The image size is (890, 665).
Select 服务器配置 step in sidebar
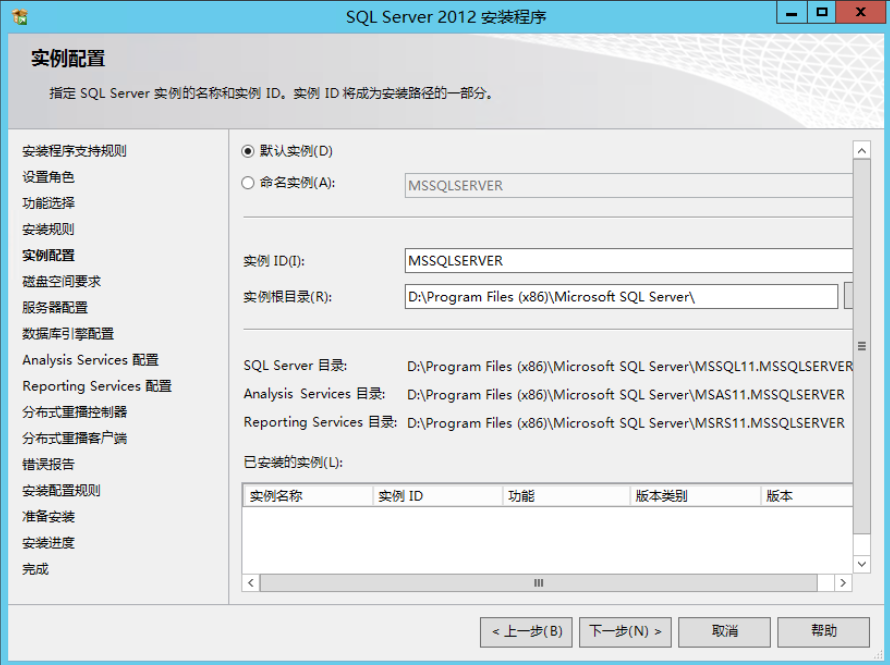click(x=55, y=308)
